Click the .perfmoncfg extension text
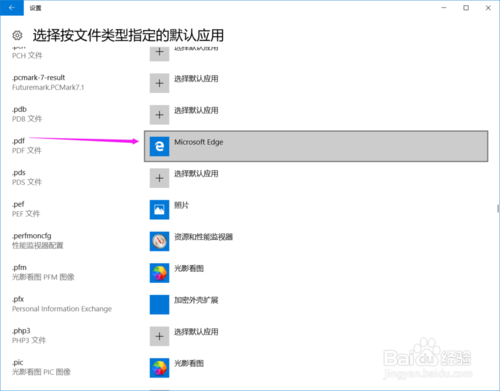The image size is (500, 391). [x=32, y=236]
